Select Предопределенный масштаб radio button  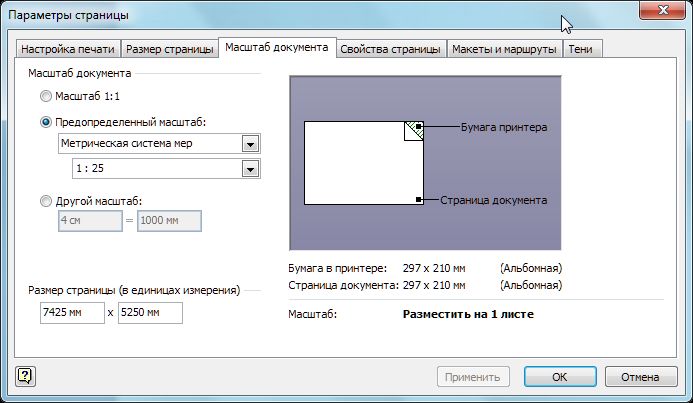pyautogui.click(x=46, y=122)
